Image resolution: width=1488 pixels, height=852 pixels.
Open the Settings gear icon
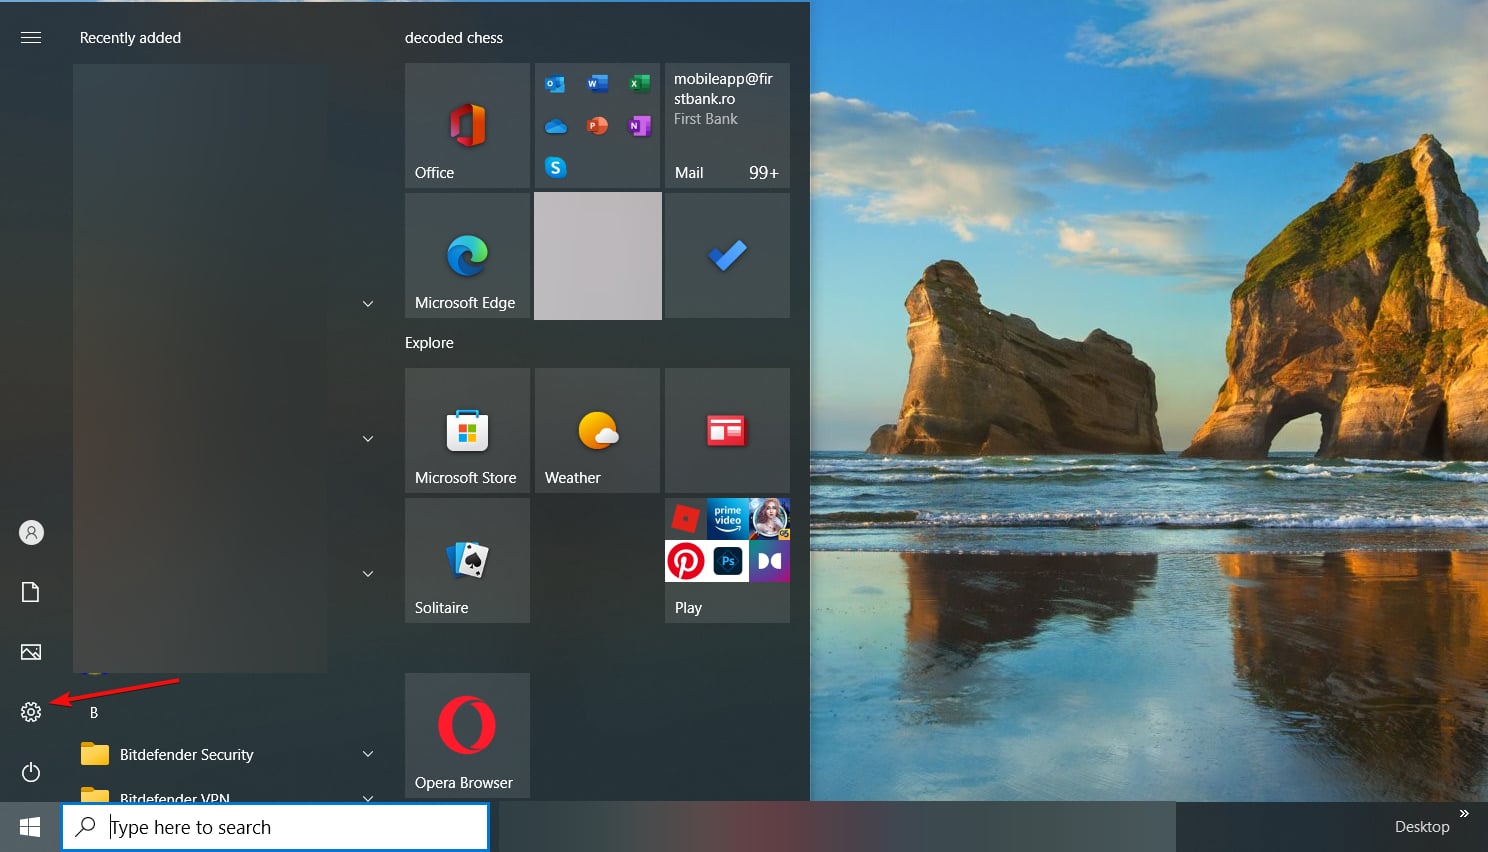point(30,712)
